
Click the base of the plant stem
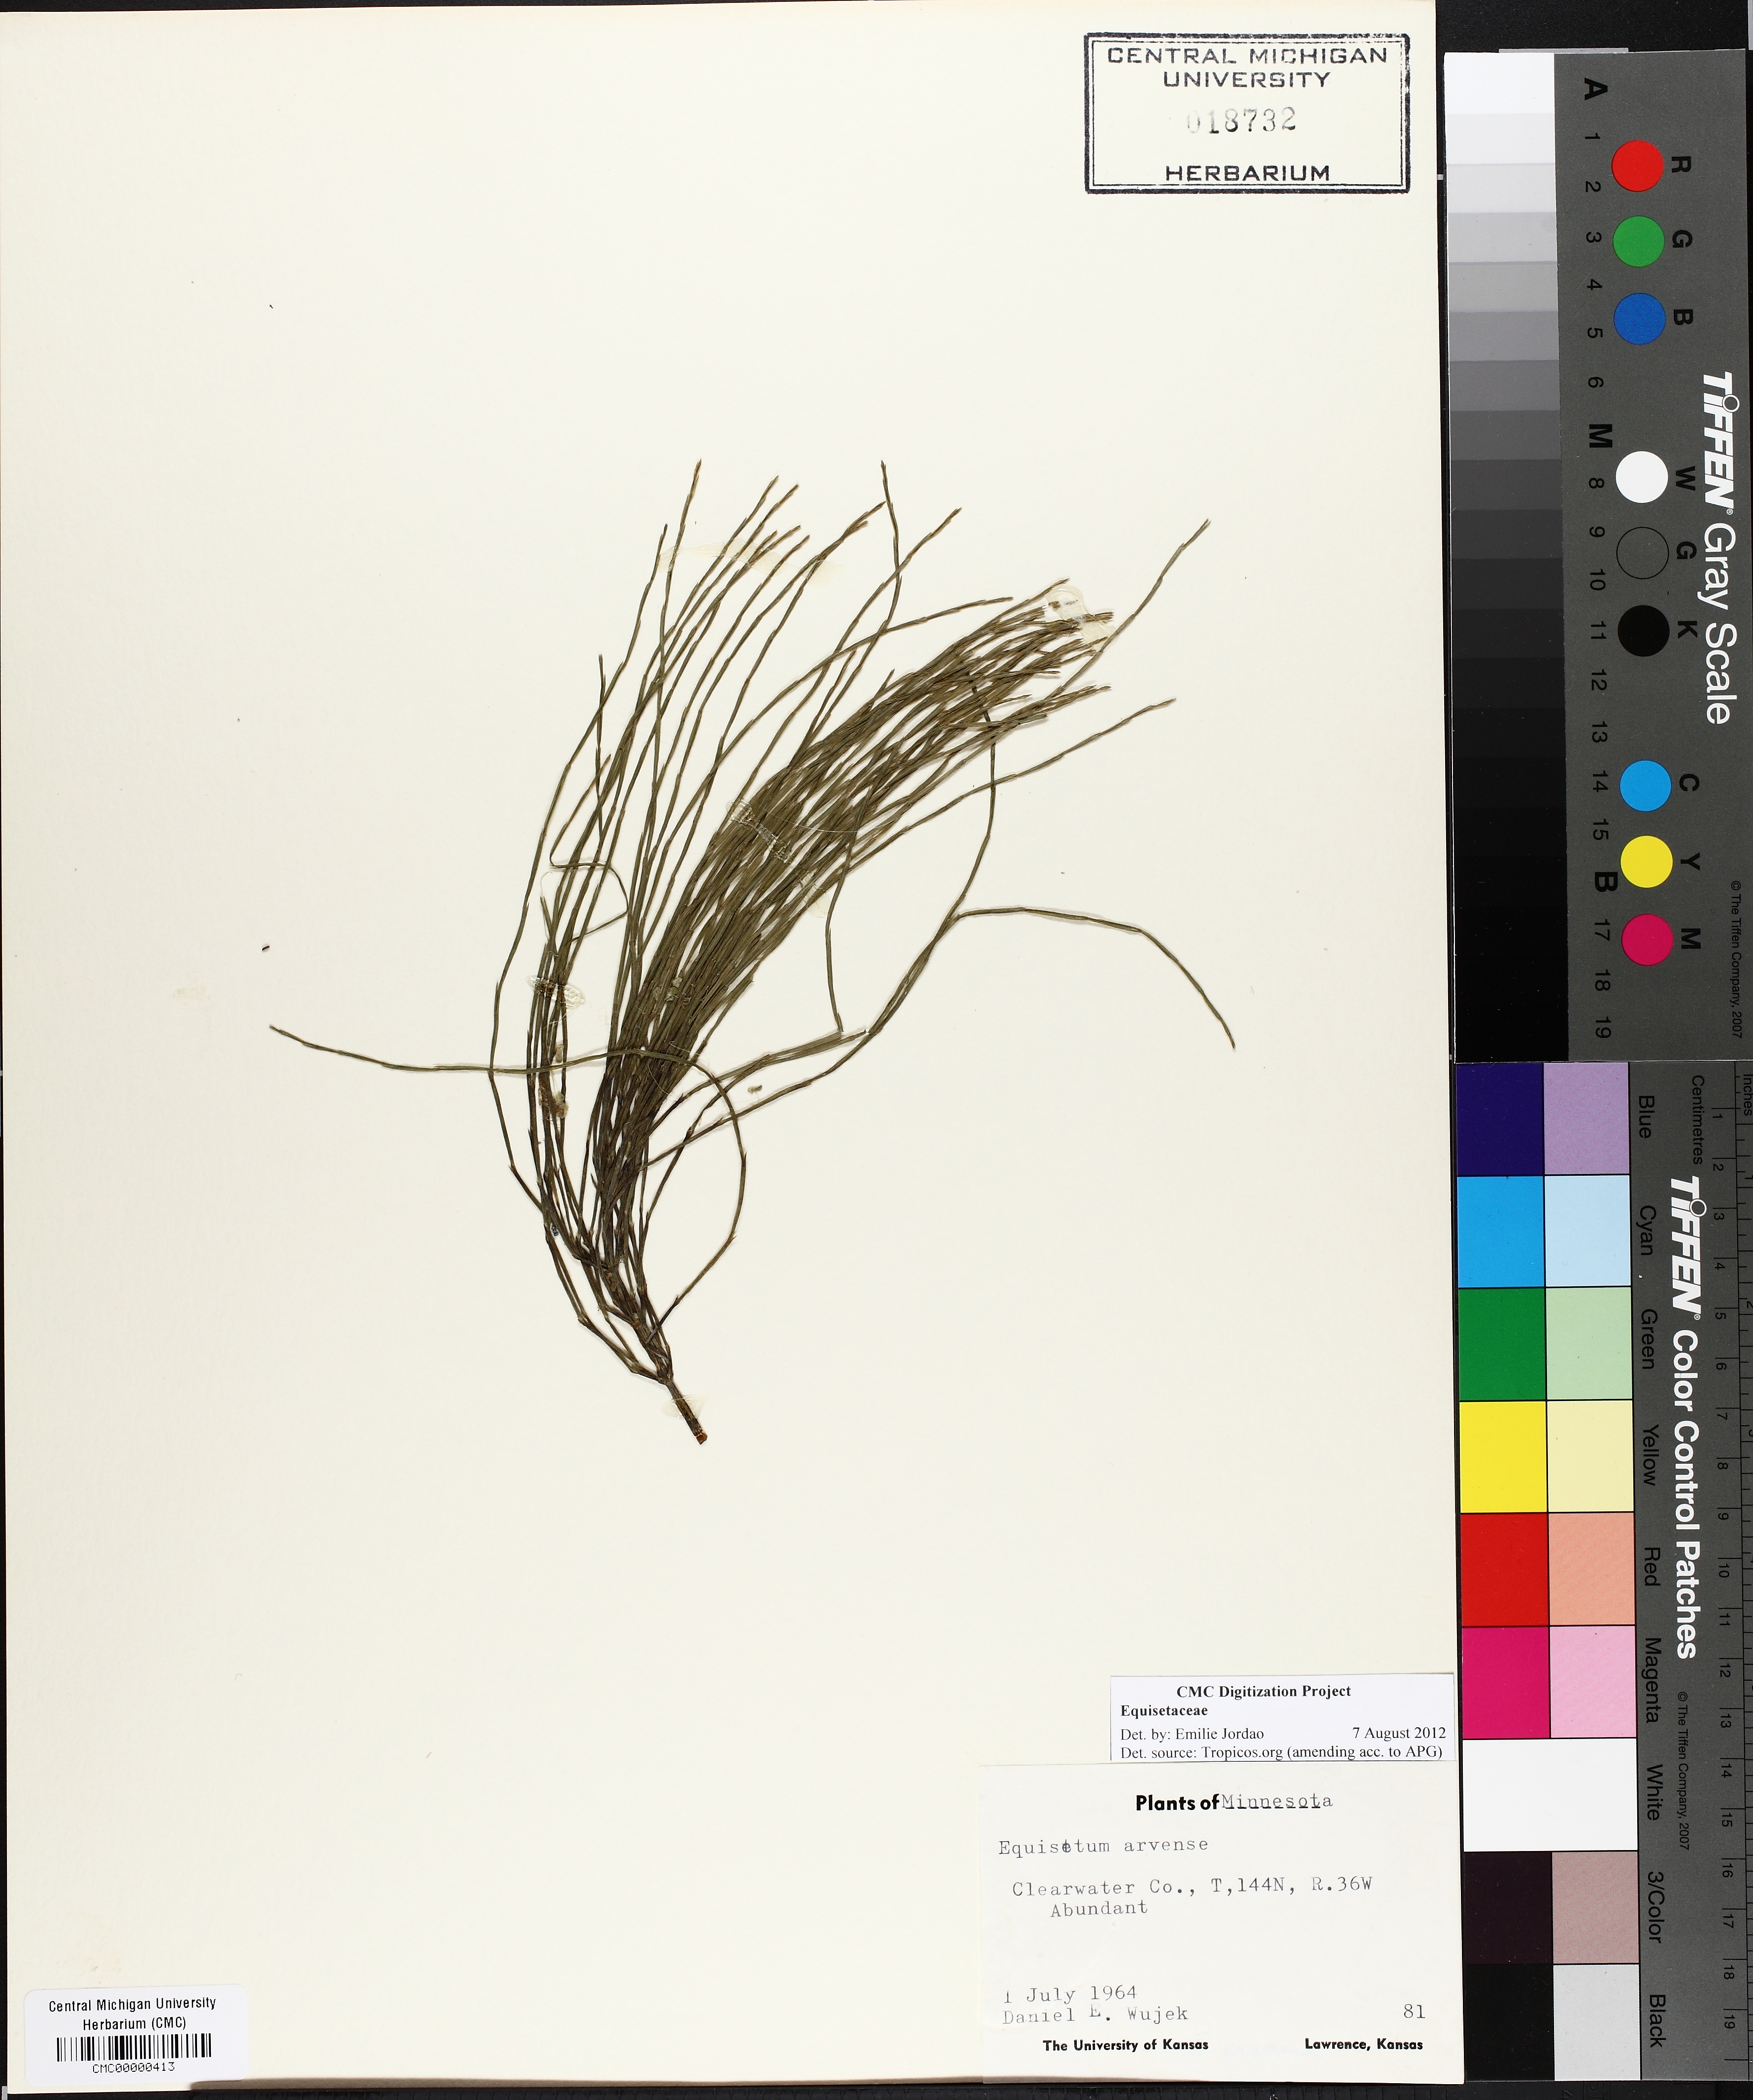point(697,1429)
